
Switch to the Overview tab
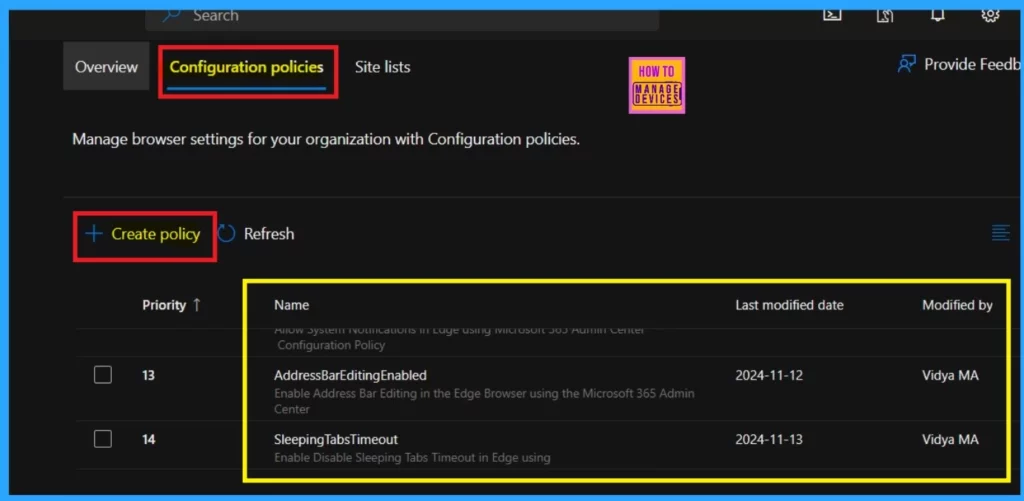coord(106,67)
